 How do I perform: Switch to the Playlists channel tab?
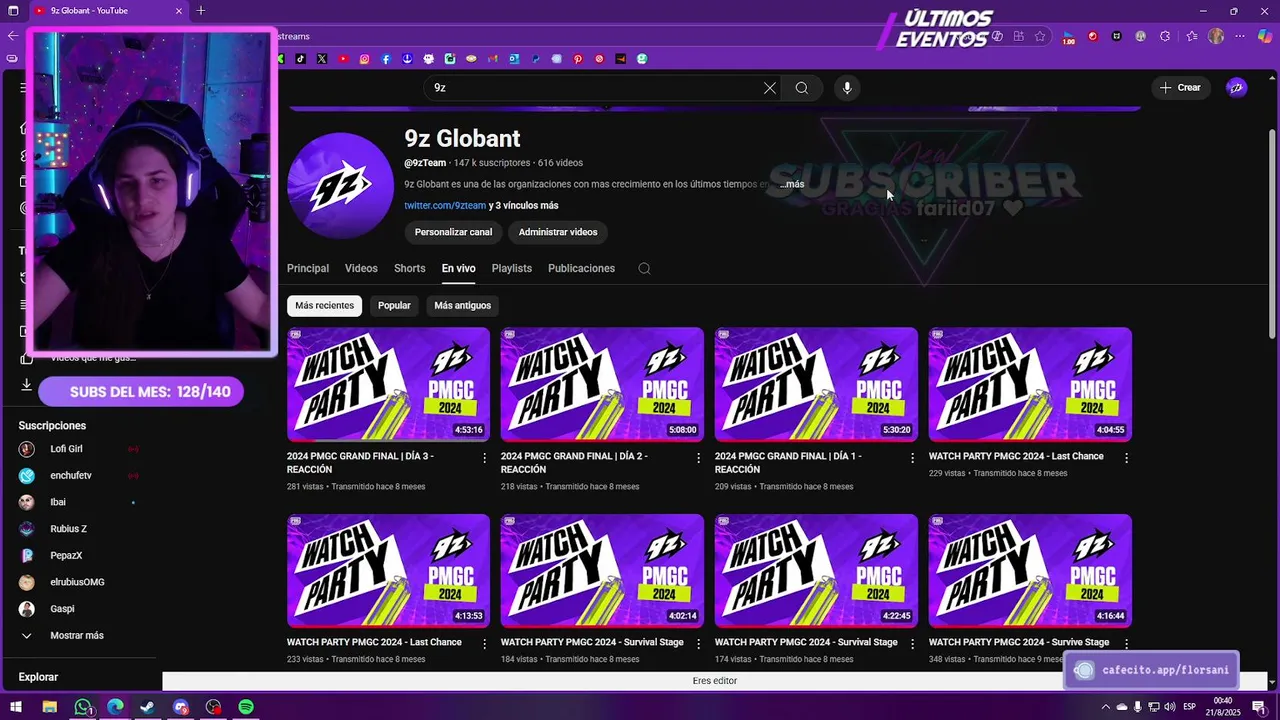(x=512, y=268)
